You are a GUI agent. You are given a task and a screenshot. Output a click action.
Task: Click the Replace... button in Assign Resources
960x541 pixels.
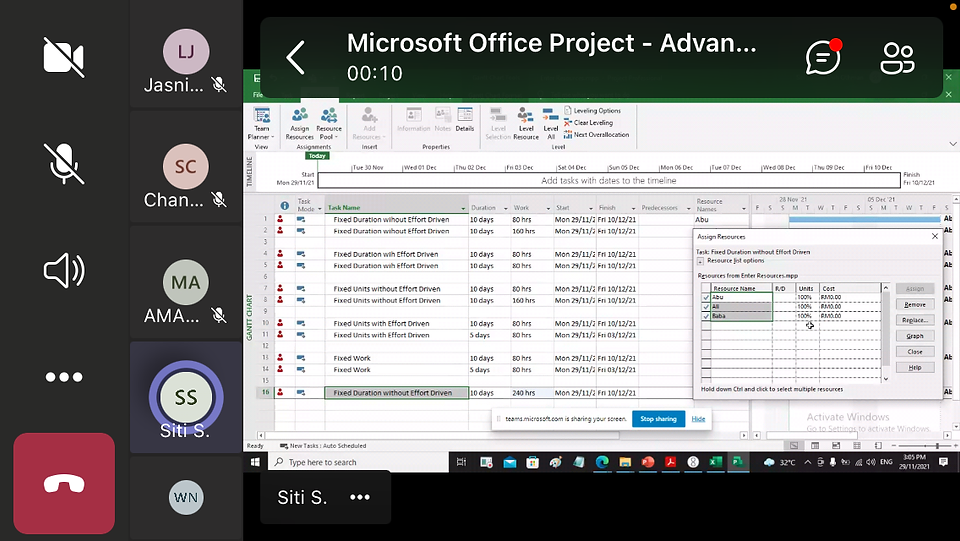915,320
